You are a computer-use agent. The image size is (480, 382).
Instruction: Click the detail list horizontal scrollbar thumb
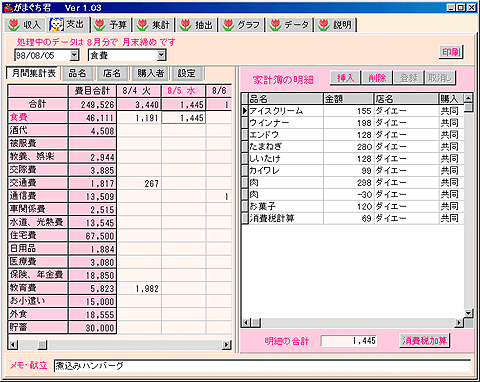coord(256,322)
